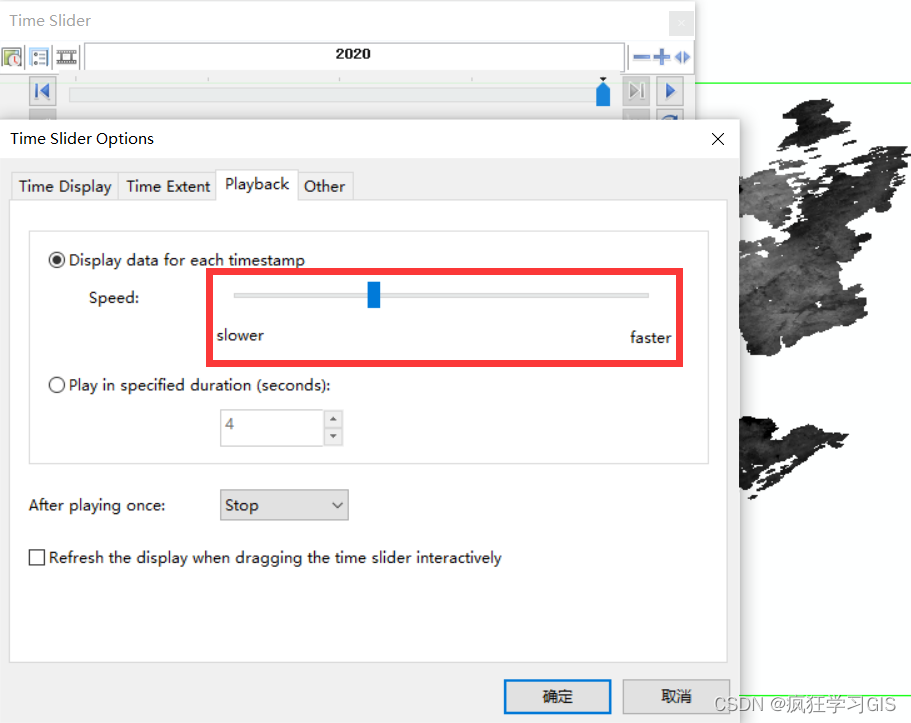Jump to first timestamp with step-back button

click(42, 91)
